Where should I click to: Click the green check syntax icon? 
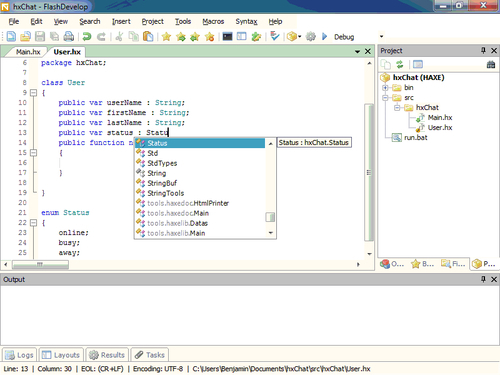[274, 36]
